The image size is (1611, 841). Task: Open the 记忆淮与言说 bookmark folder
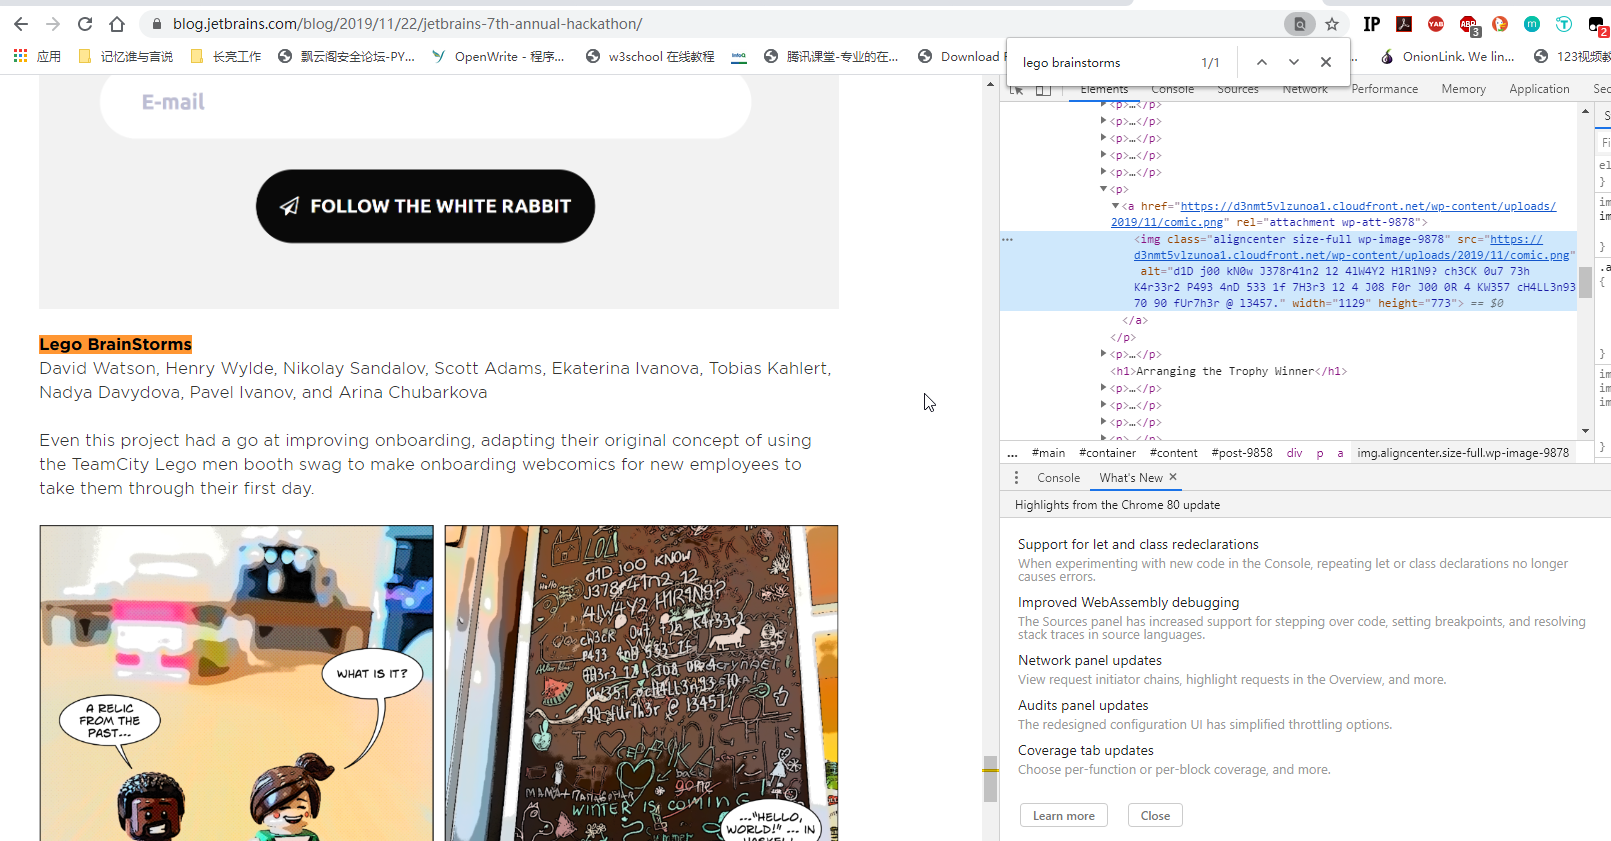(125, 56)
